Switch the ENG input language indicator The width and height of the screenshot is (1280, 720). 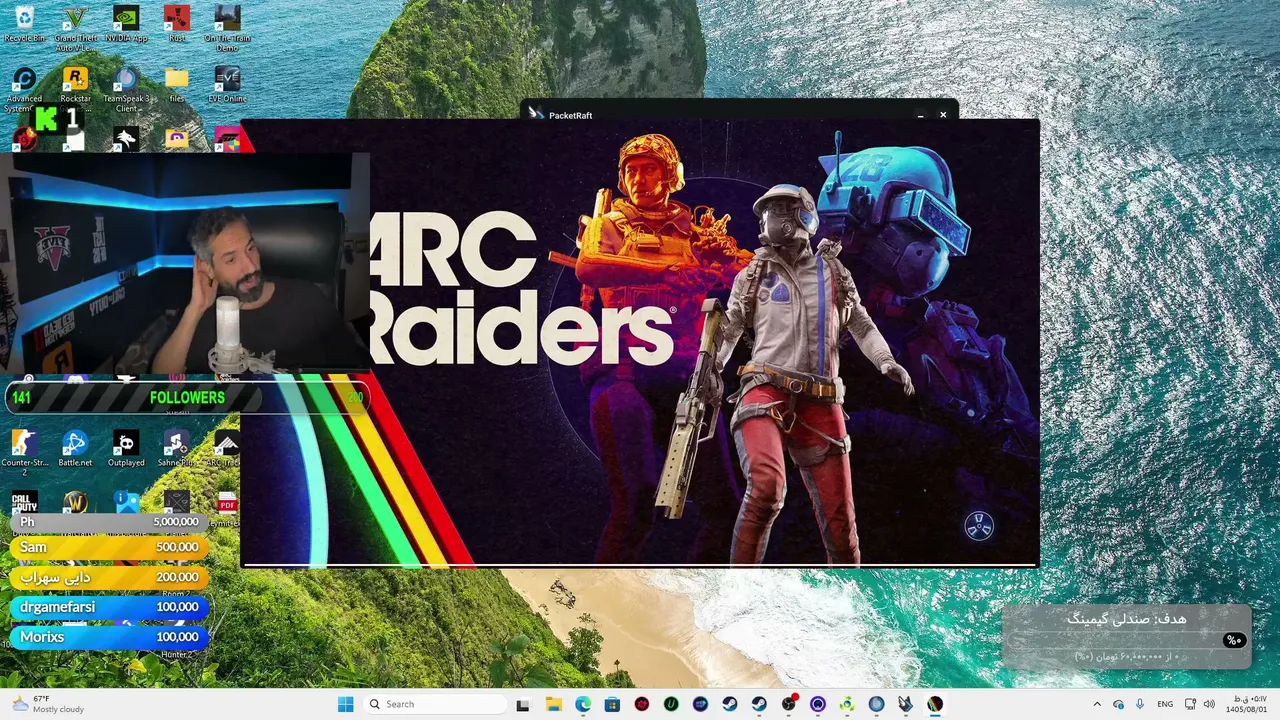1165,704
